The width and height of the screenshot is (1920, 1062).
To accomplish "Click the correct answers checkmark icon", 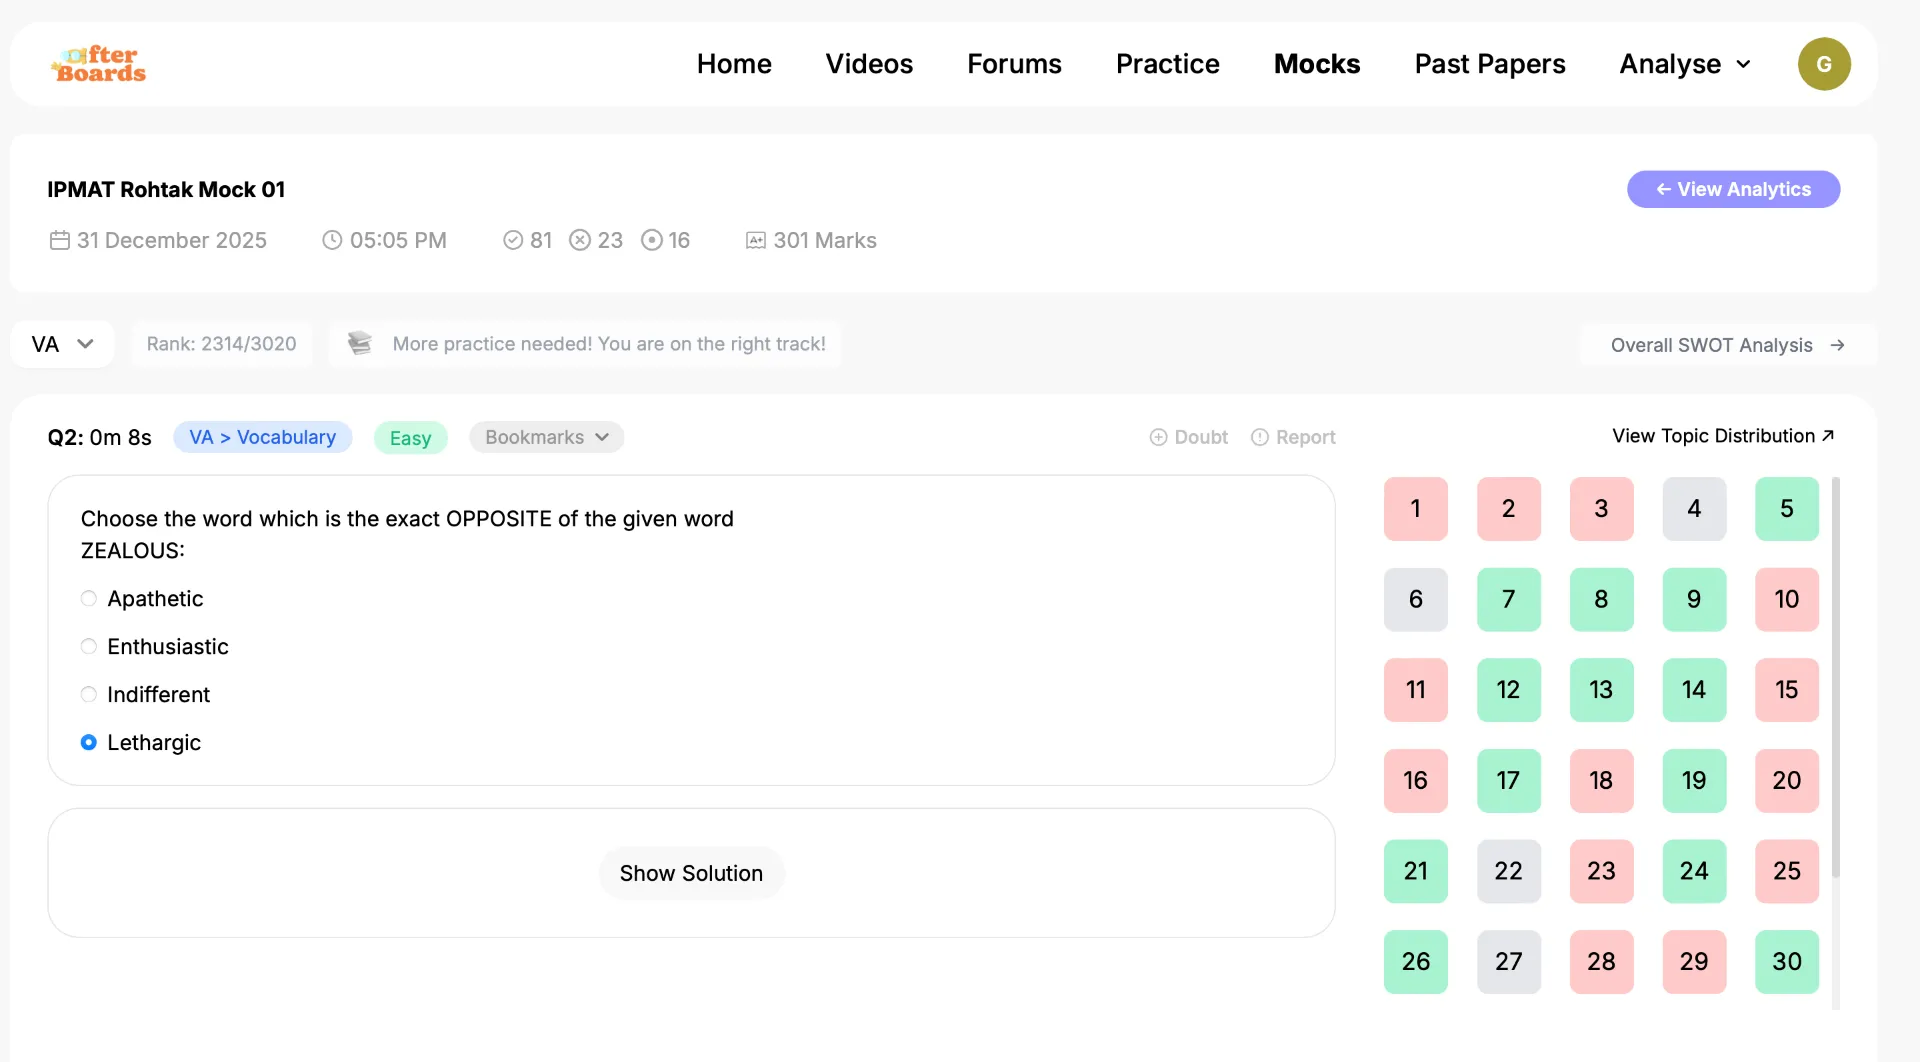I will 513,240.
